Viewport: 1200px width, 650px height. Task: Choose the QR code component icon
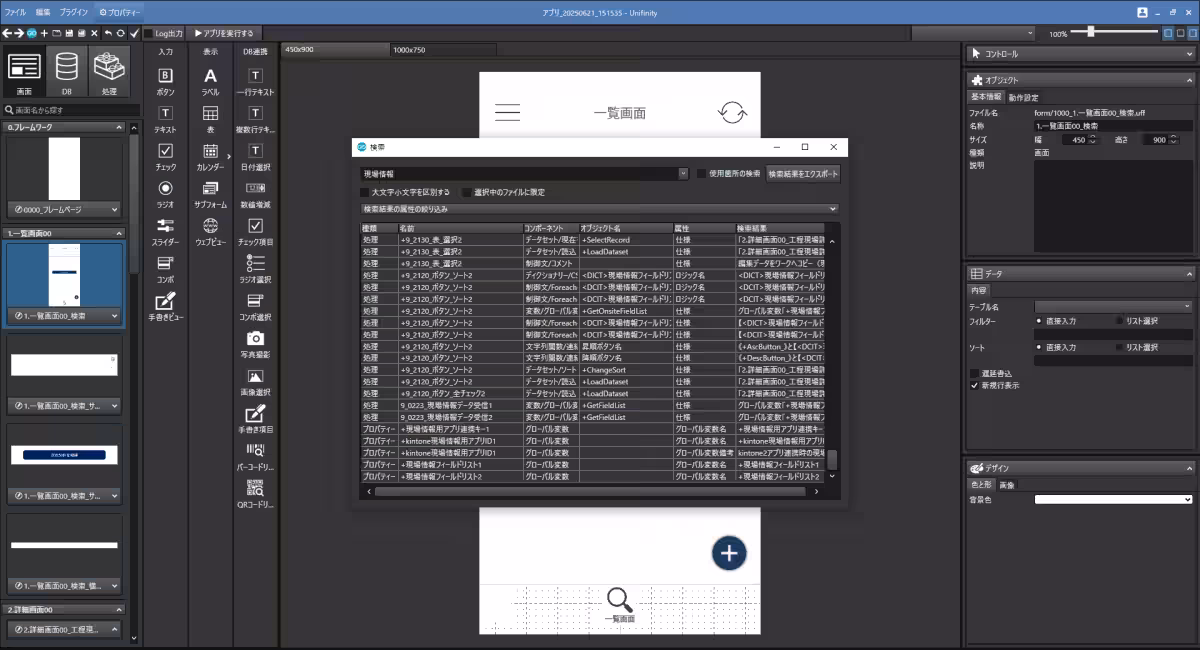click(255, 492)
